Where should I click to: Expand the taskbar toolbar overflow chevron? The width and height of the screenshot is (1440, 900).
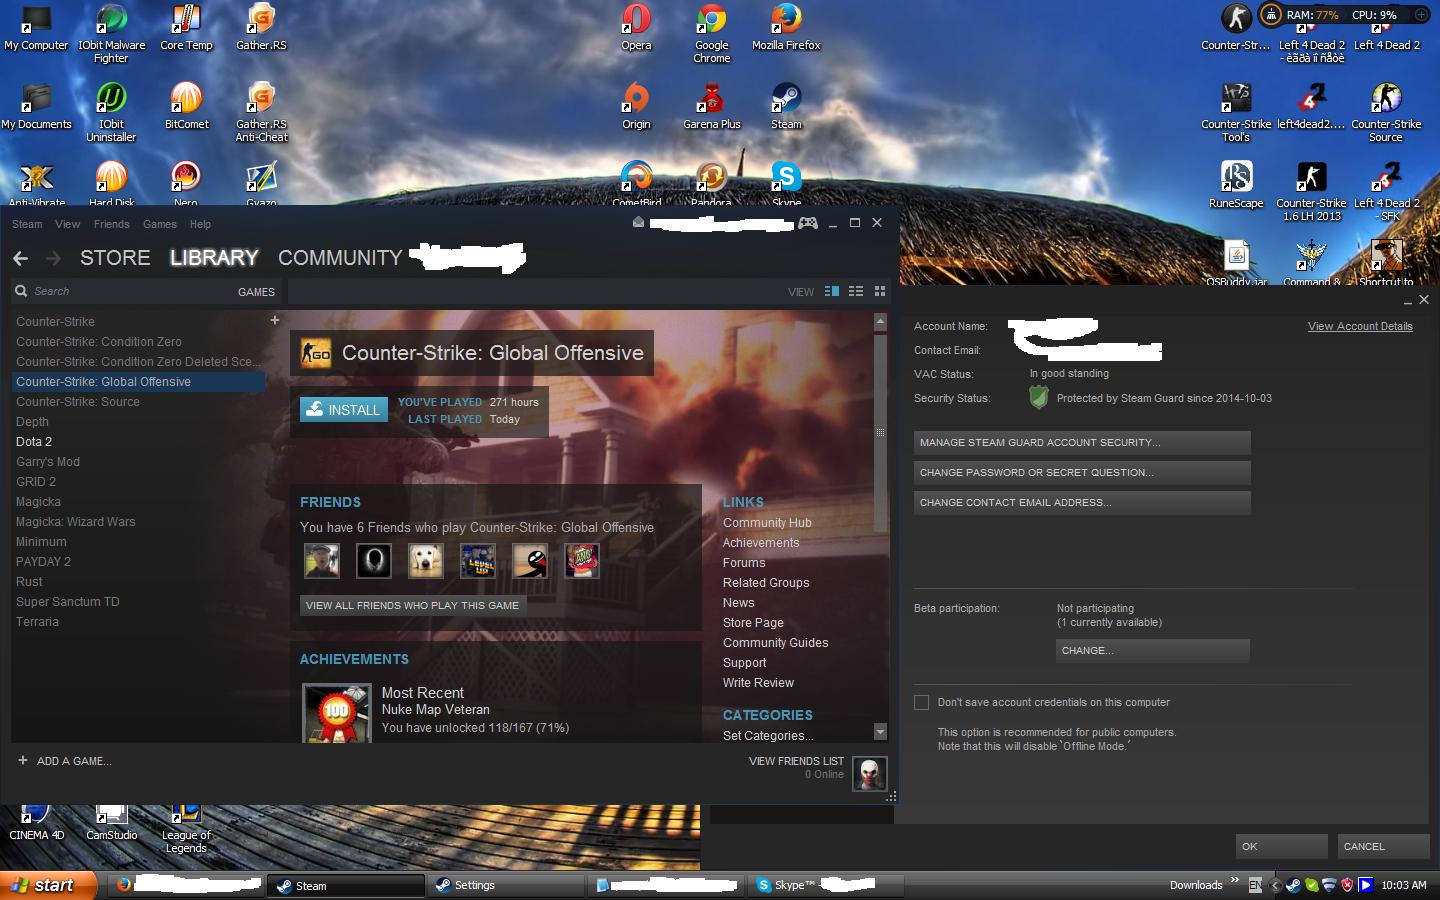coord(1235,881)
